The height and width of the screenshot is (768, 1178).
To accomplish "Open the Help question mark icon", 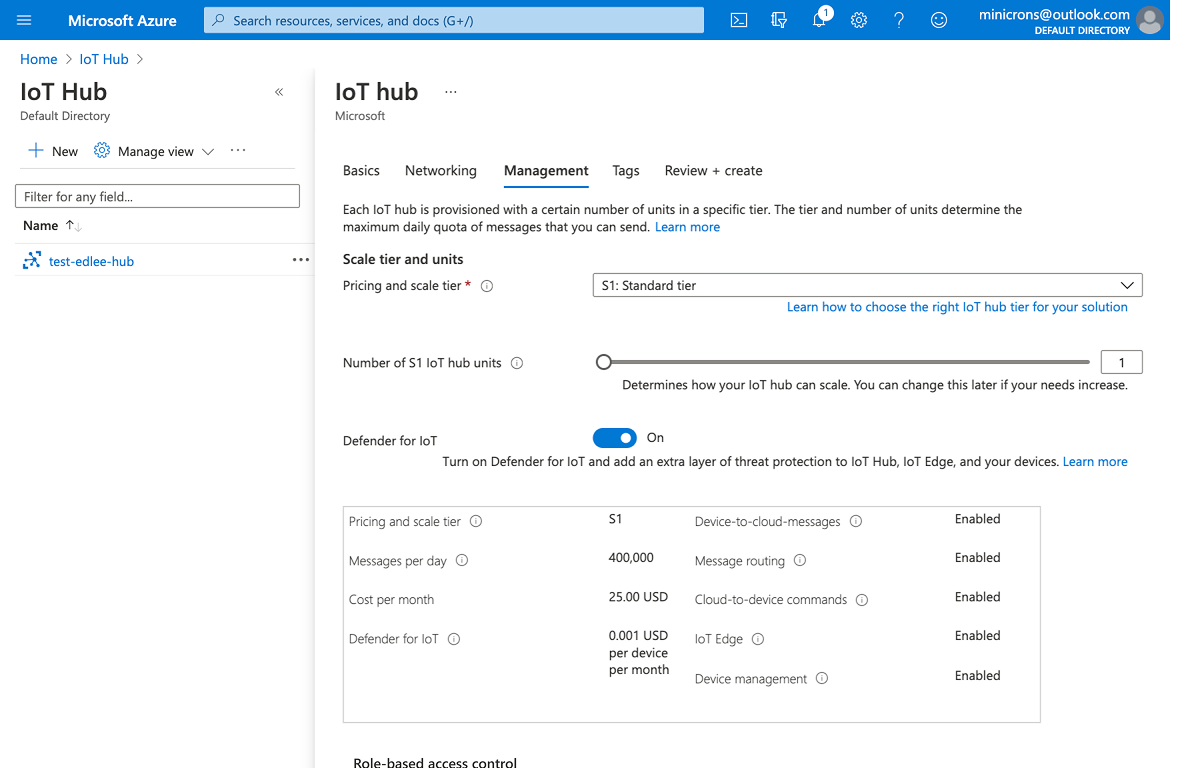I will tap(899, 20).
